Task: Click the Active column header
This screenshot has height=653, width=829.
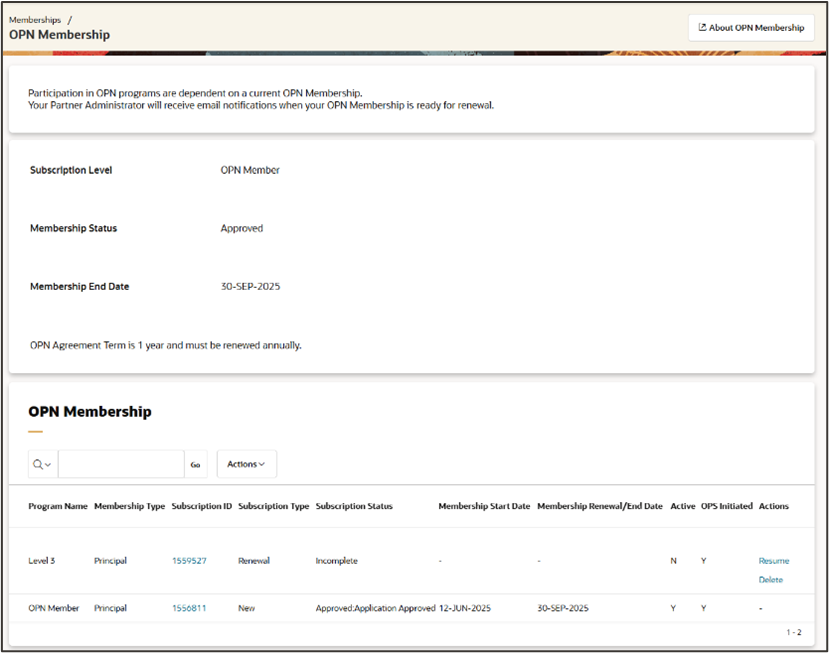Action: click(x=683, y=506)
